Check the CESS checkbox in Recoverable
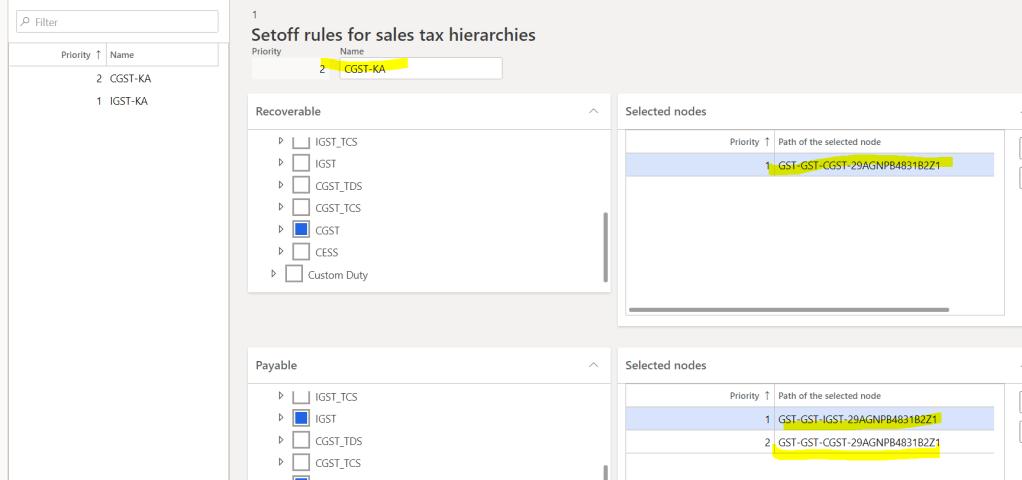 pyautogui.click(x=301, y=252)
